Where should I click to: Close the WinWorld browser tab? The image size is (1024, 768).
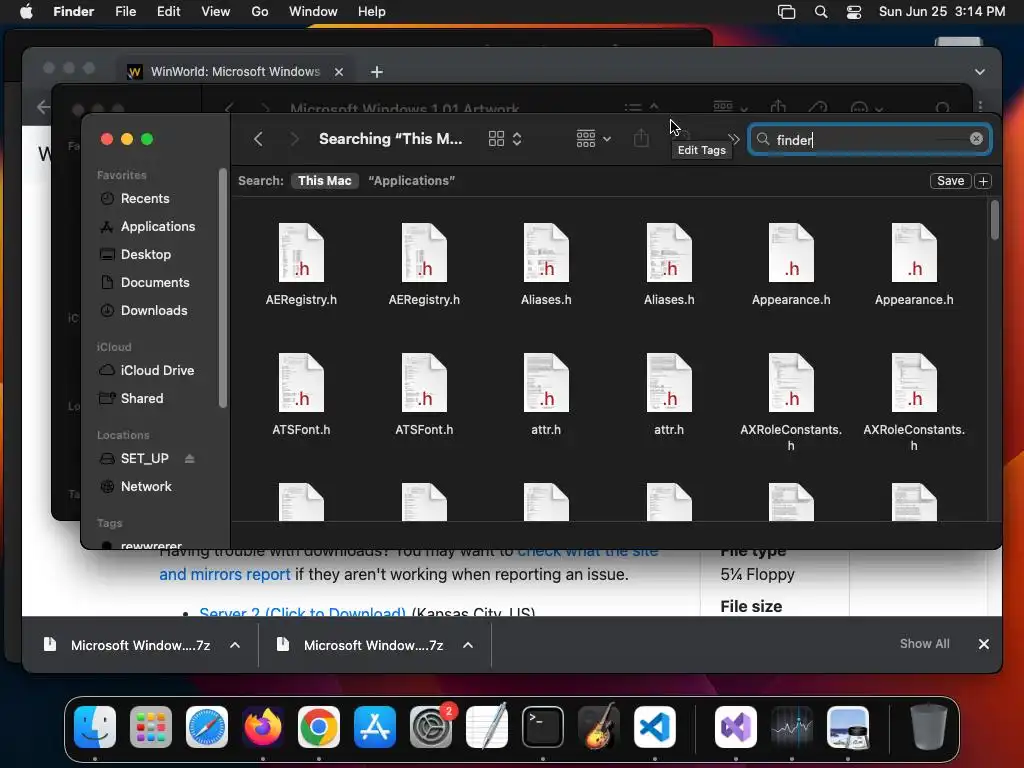pyautogui.click(x=339, y=72)
